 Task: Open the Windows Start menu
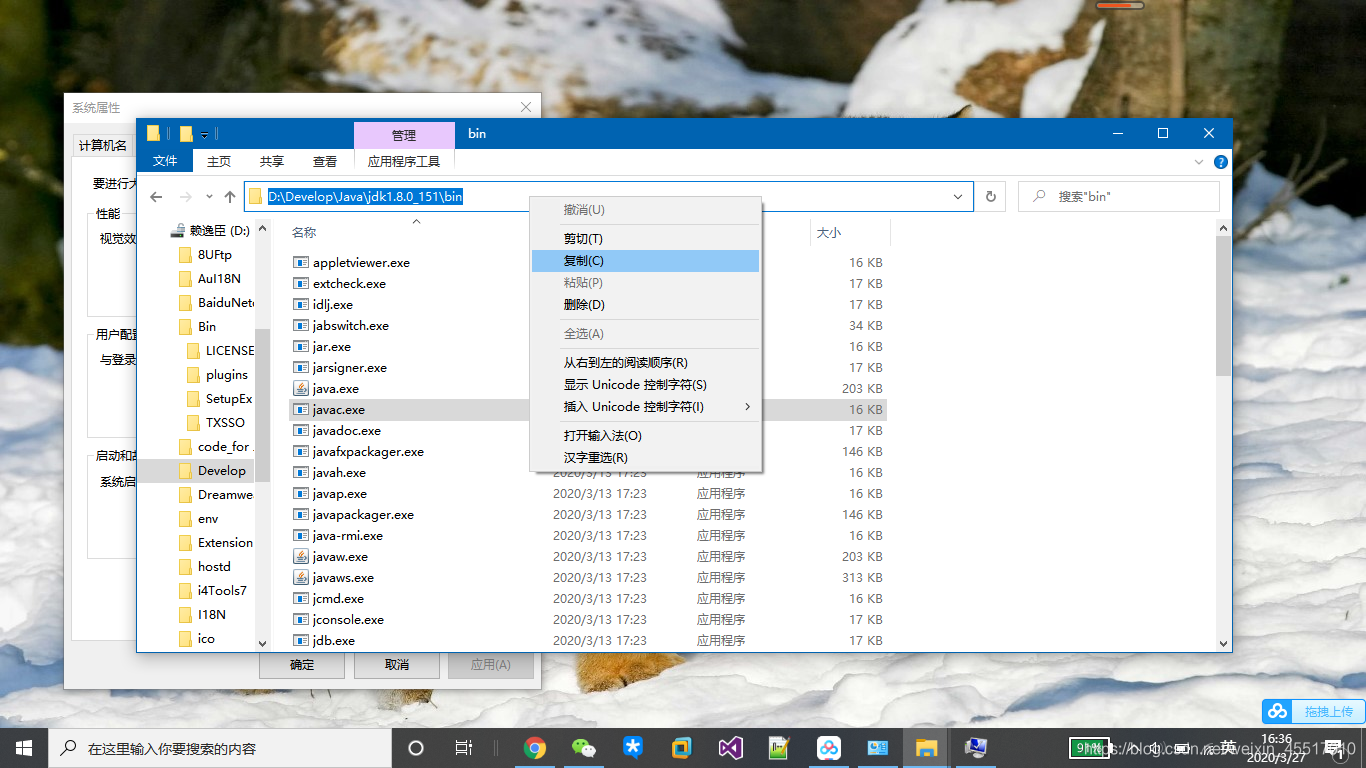[x=24, y=748]
